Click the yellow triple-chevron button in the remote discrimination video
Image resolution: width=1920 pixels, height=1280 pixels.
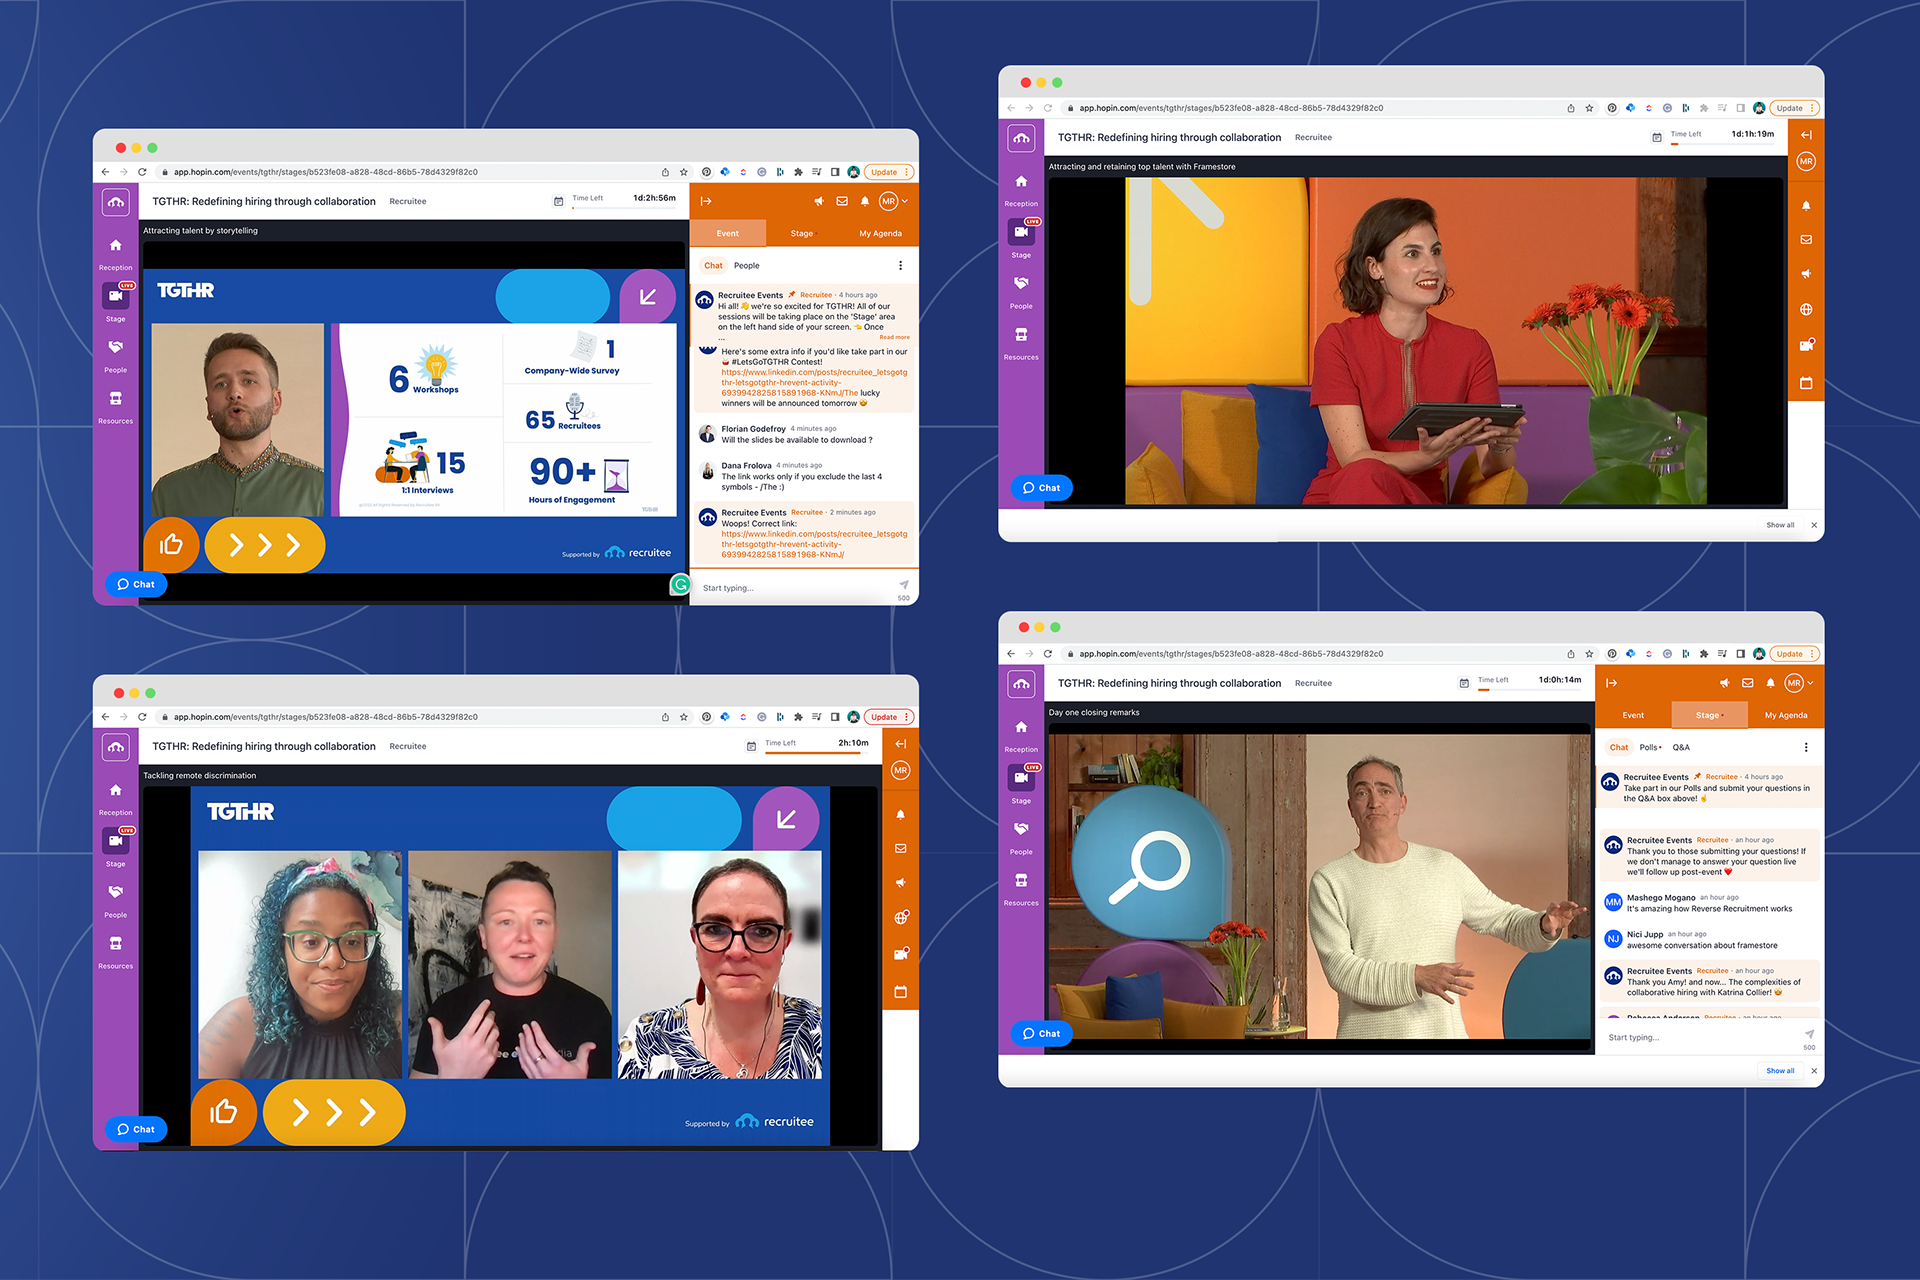334,1111
